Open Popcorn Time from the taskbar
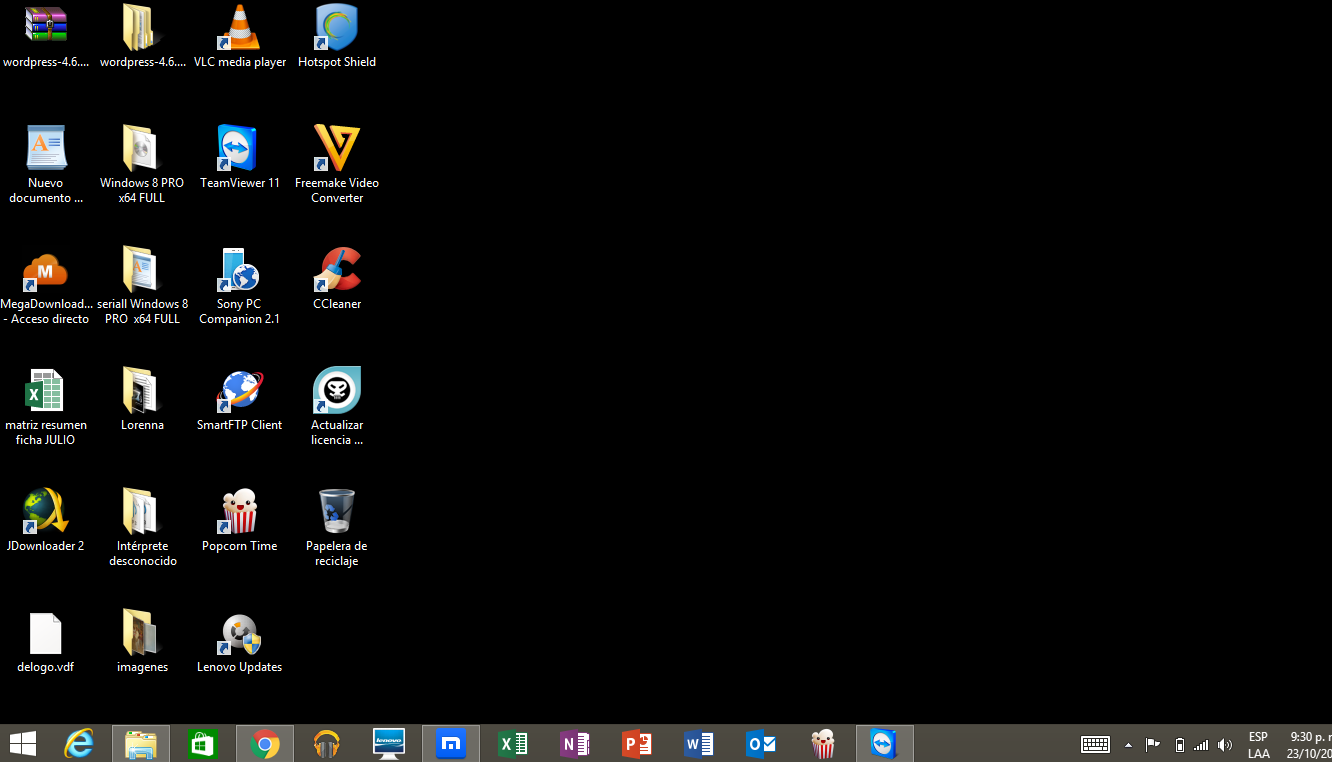Viewport: 1332px width, 762px height. point(823,744)
